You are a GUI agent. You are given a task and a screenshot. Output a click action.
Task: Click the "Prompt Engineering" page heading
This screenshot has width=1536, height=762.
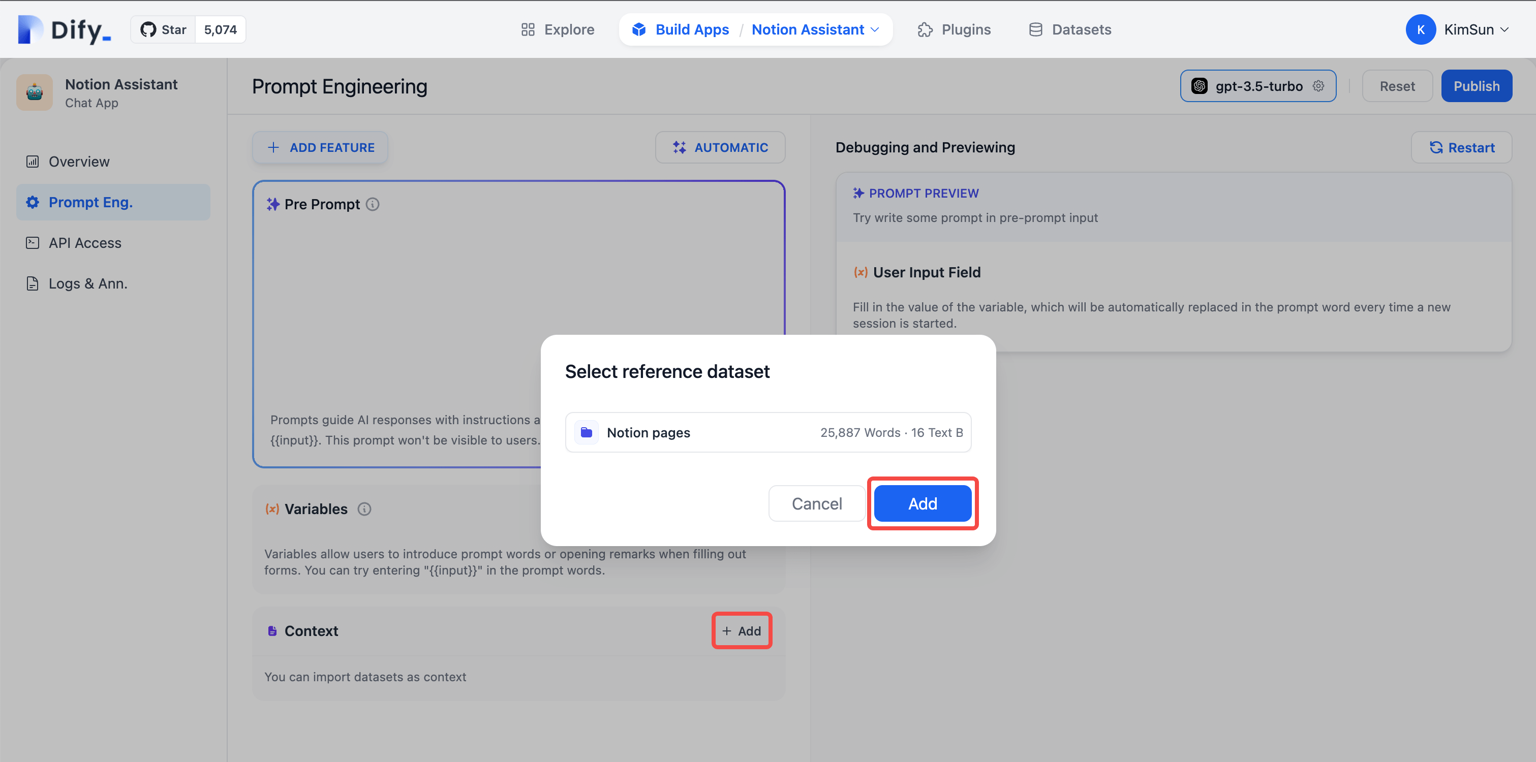point(339,87)
